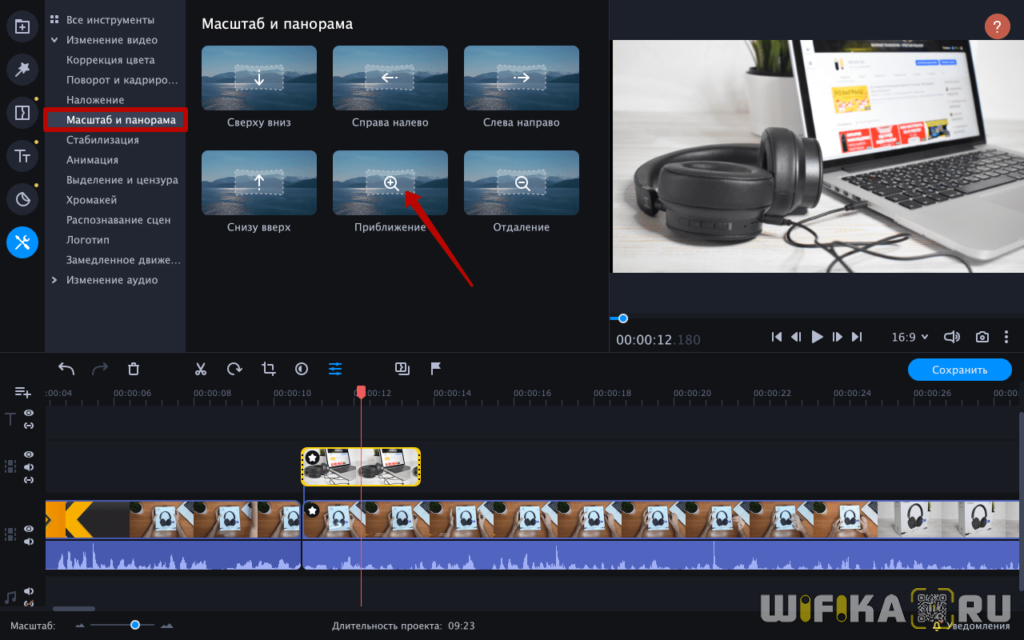Screen dimensions: 1024x640
Task: Open the Titles tab in left sidebar
Action: pyautogui.click(x=22, y=155)
